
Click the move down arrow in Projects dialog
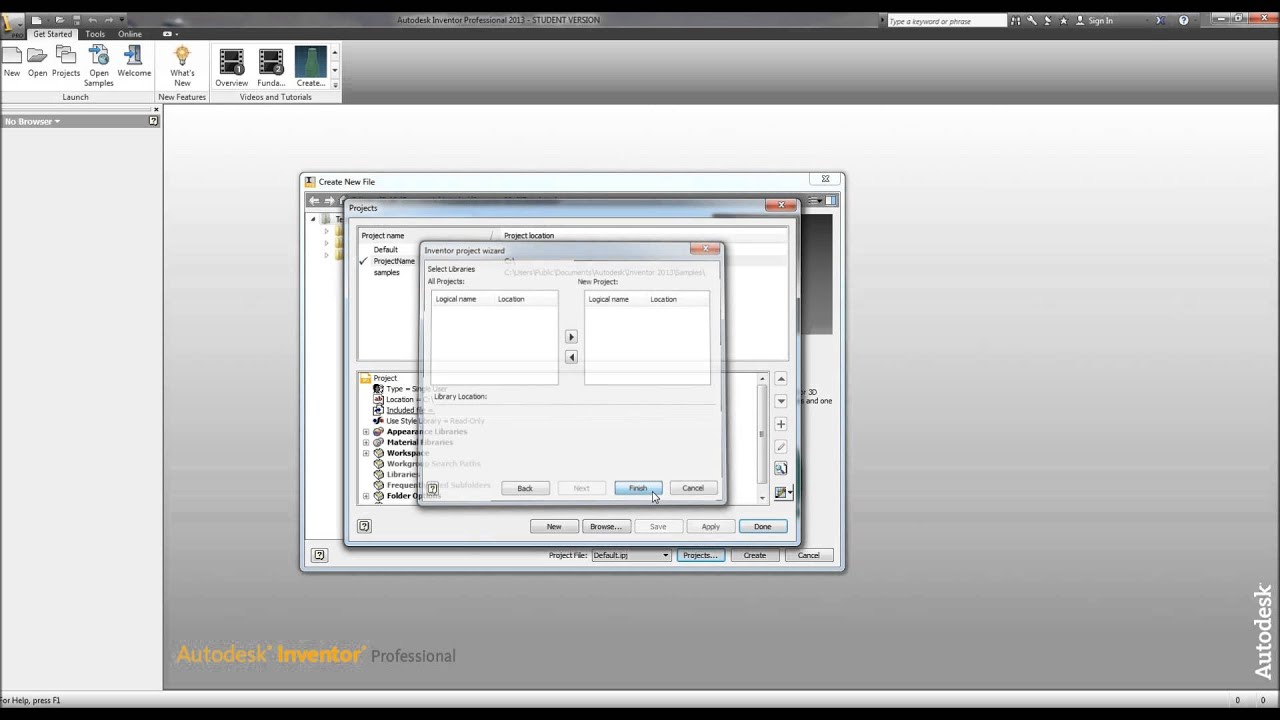coord(781,401)
